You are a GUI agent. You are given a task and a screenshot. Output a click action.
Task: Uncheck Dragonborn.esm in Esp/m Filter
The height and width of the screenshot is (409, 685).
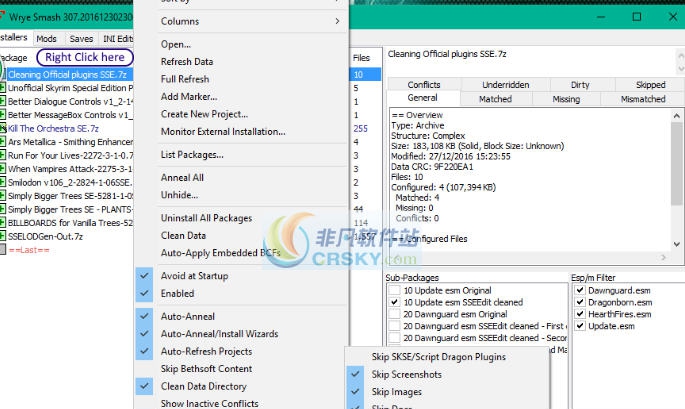point(580,302)
